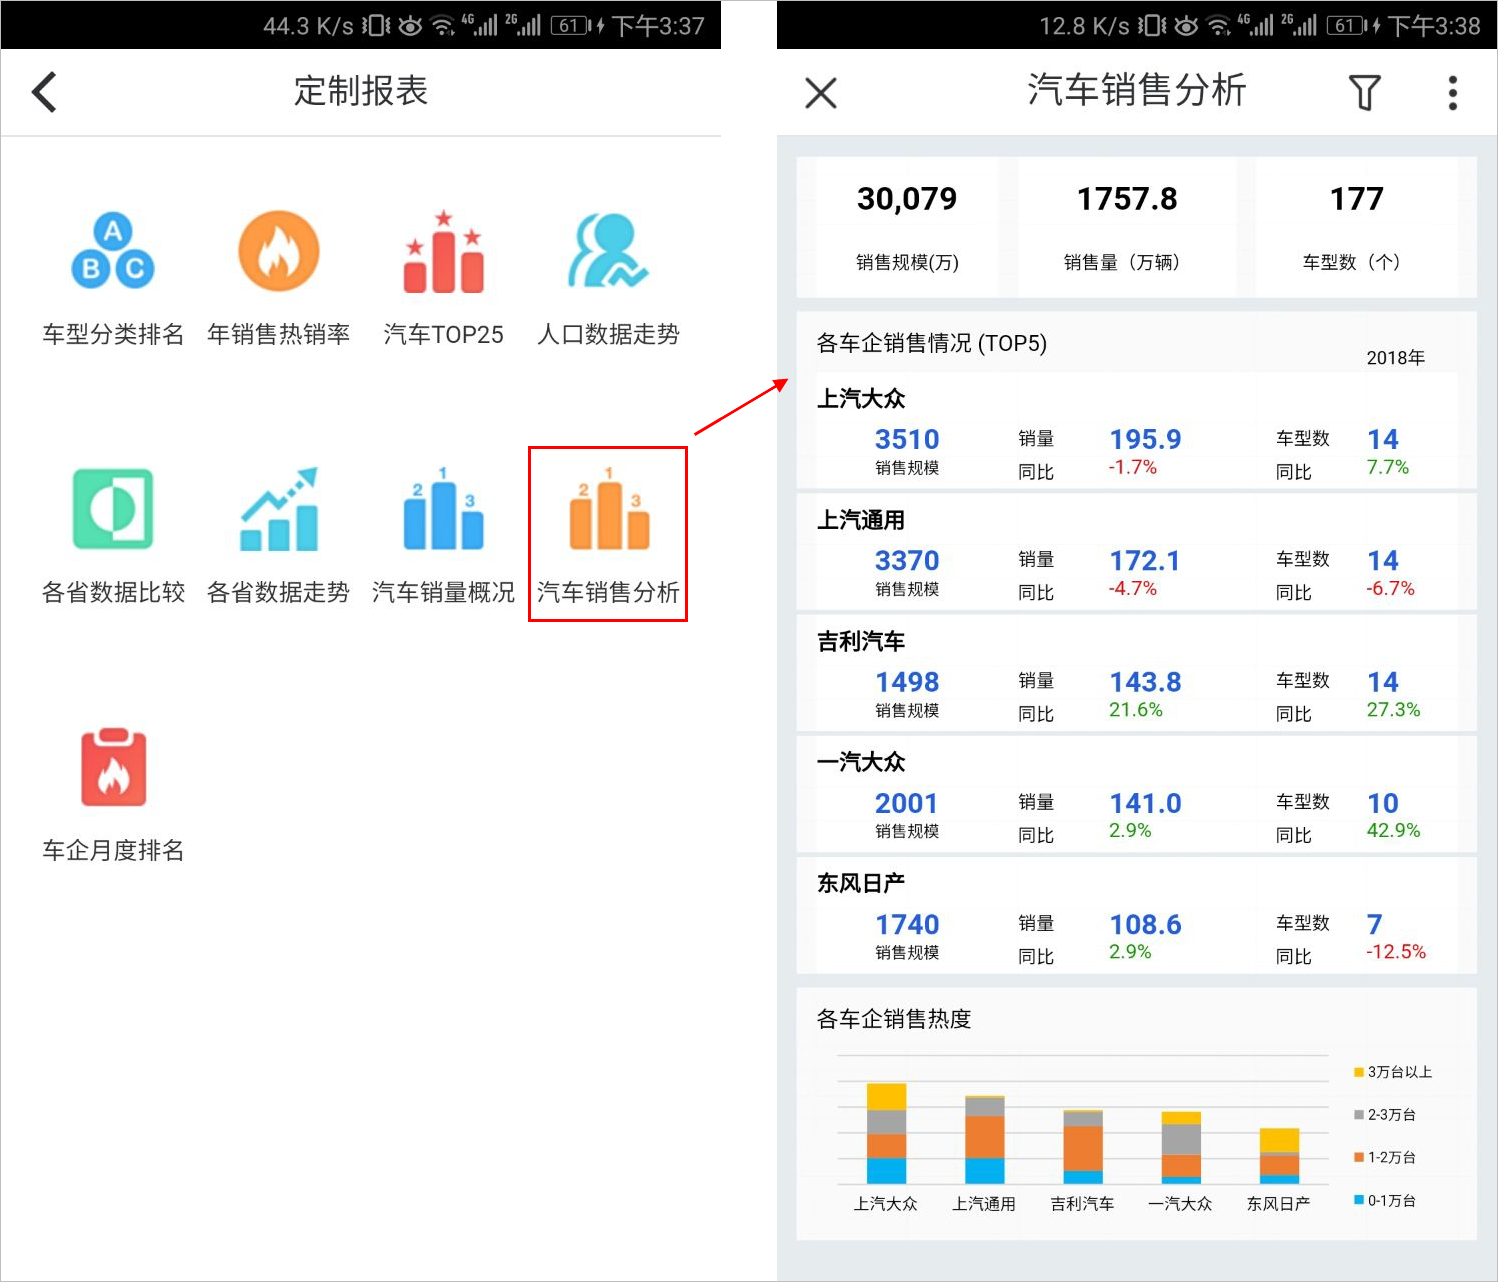
Task: Tap the 177 车型数 summary card
Action: [1356, 227]
